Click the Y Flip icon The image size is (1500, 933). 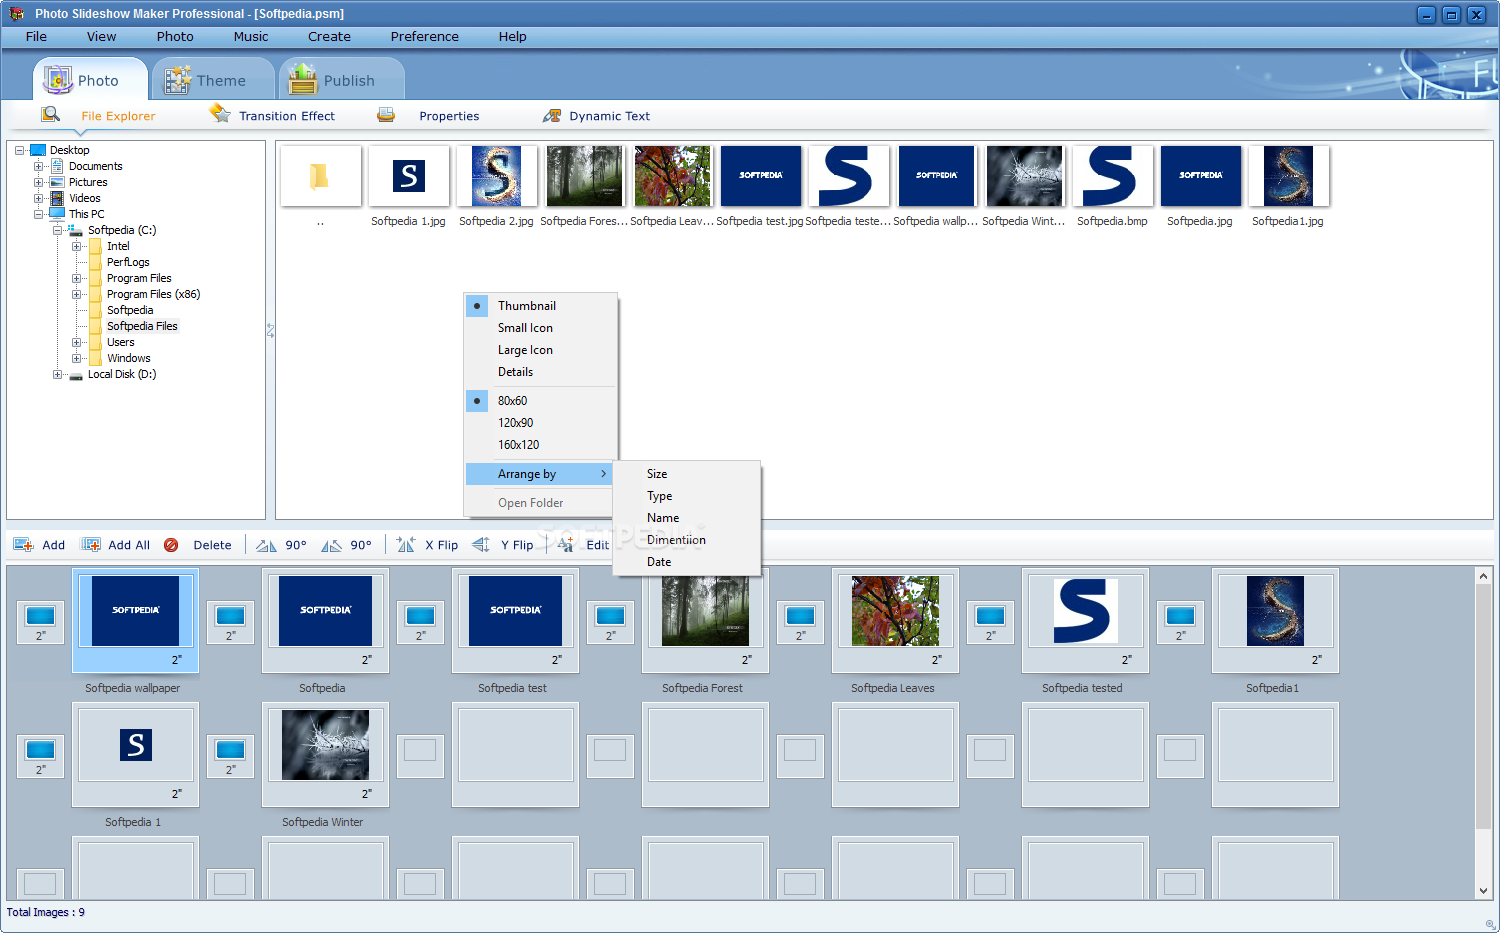[481, 544]
